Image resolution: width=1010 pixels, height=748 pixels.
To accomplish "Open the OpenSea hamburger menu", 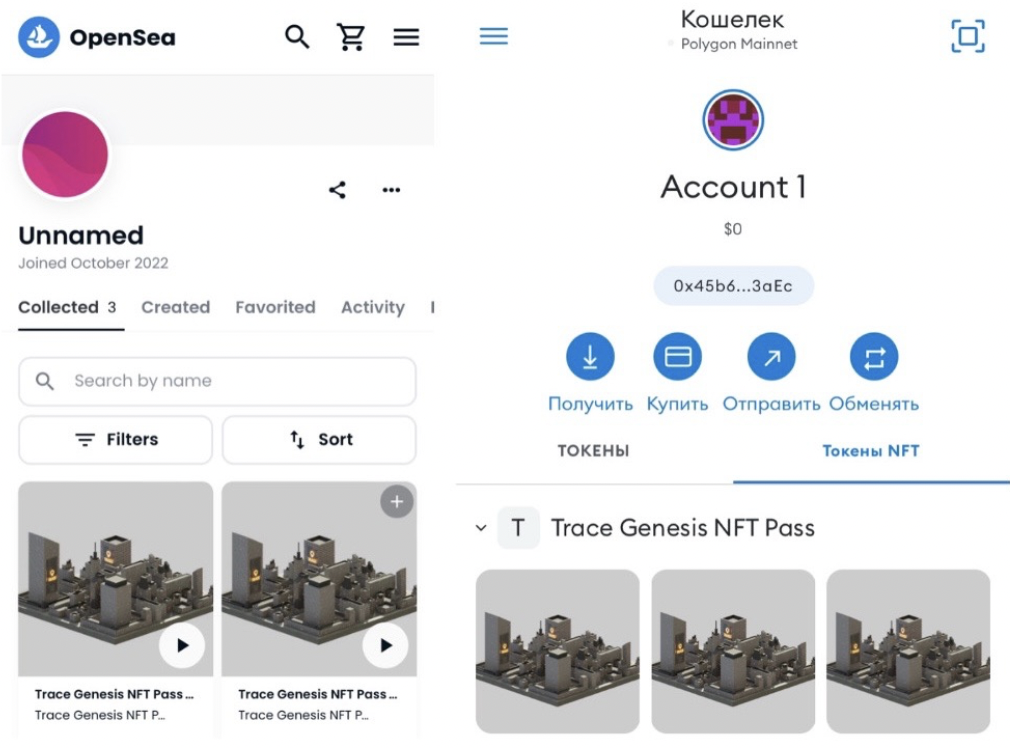I will [x=406, y=37].
